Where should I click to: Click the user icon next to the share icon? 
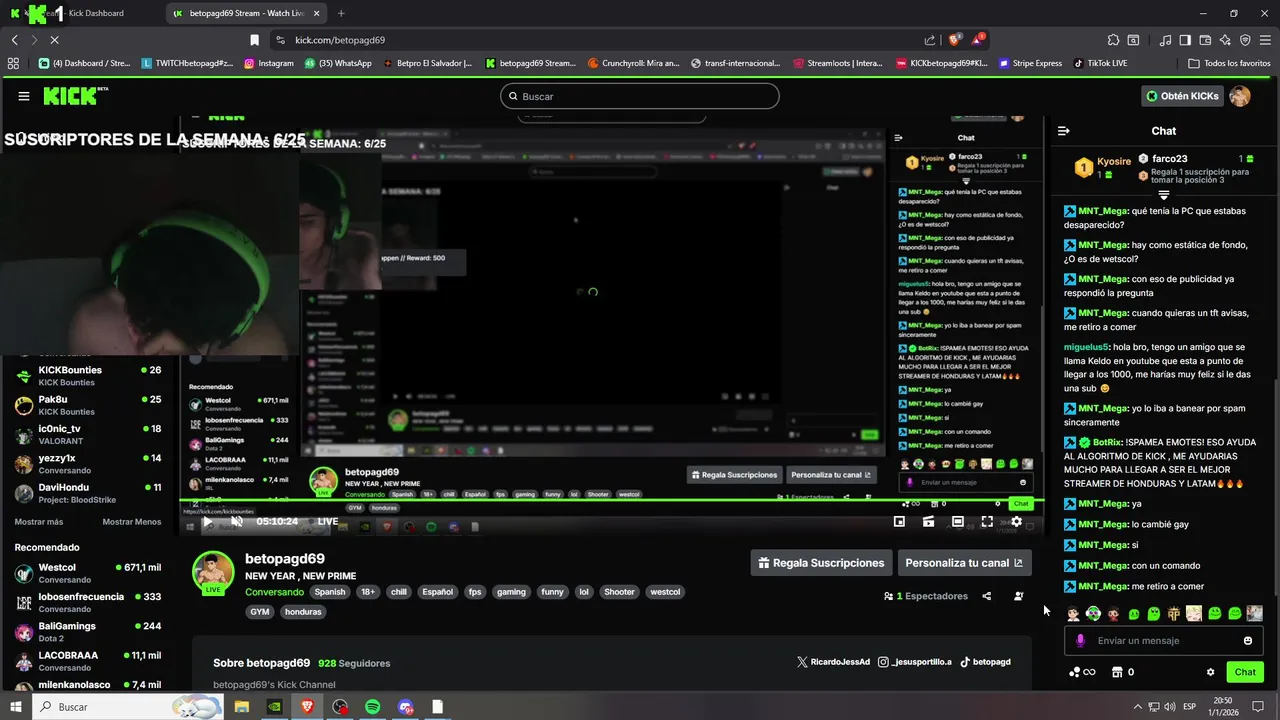1019,596
